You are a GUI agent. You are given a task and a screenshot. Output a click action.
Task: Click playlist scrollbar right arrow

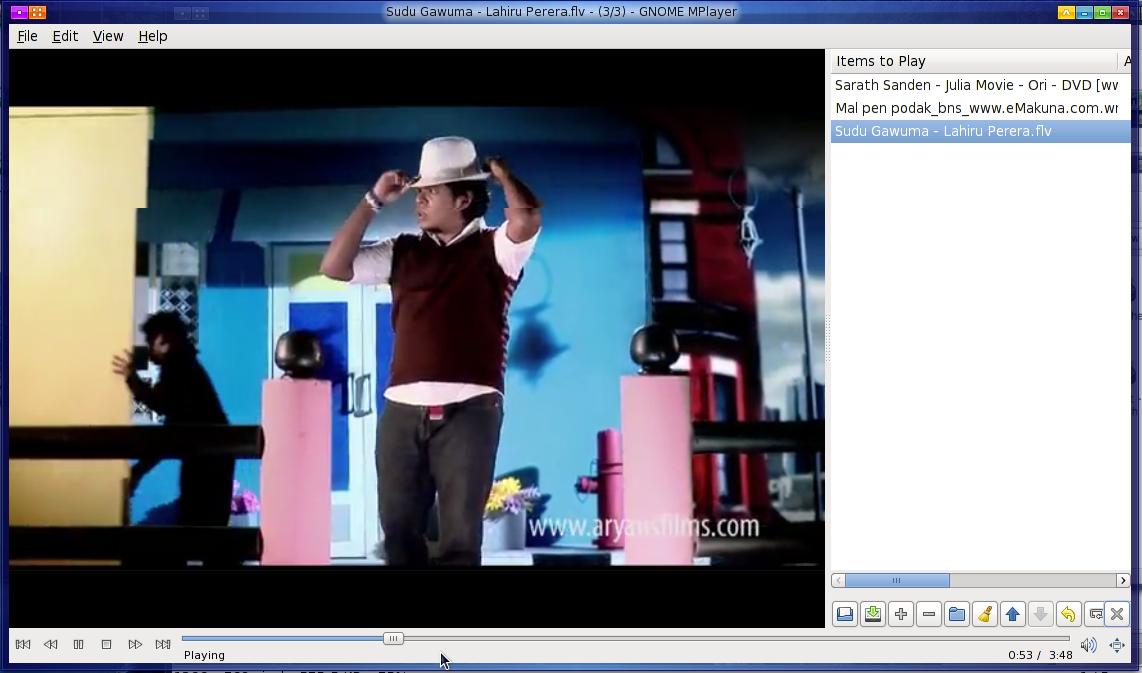tap(1122, 580)
